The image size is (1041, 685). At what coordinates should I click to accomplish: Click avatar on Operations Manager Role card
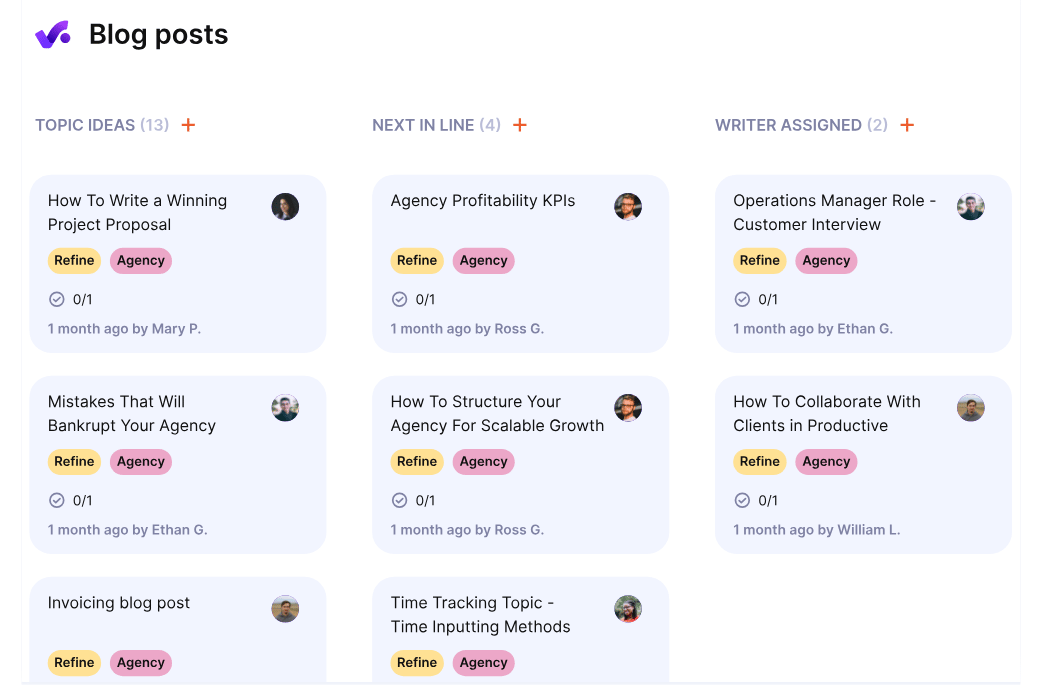(x=971, y=207)
